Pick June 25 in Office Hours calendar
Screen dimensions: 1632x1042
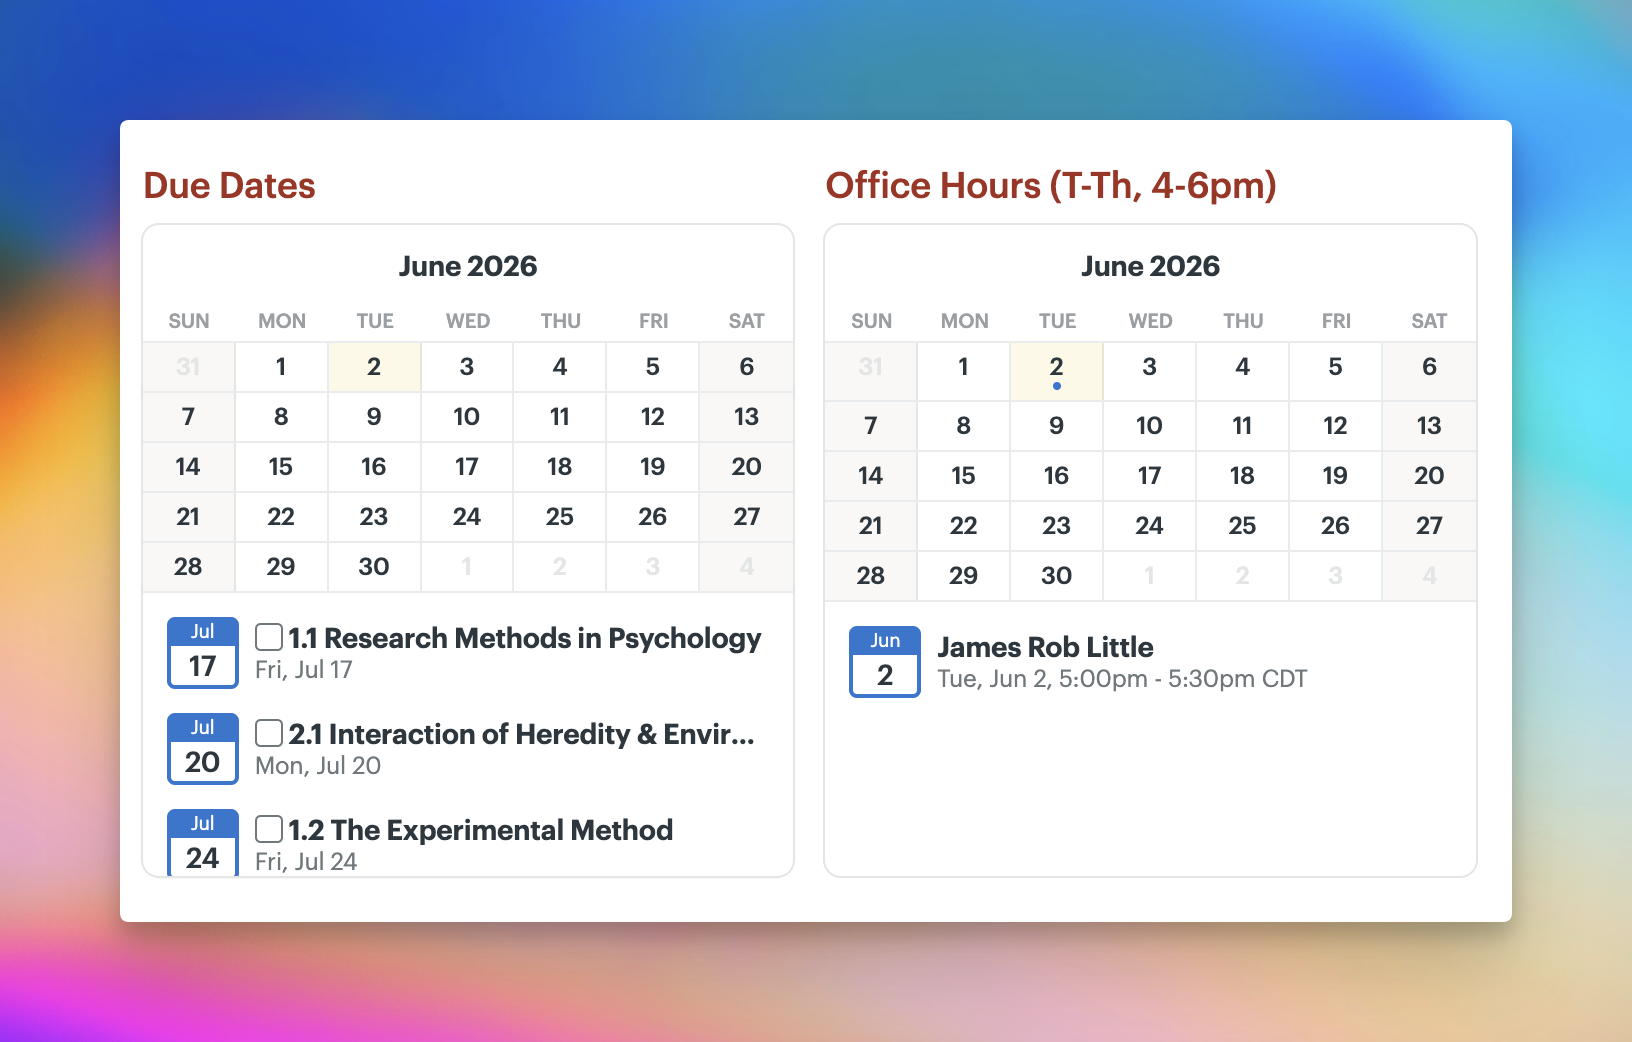[x=1243, y=526]
